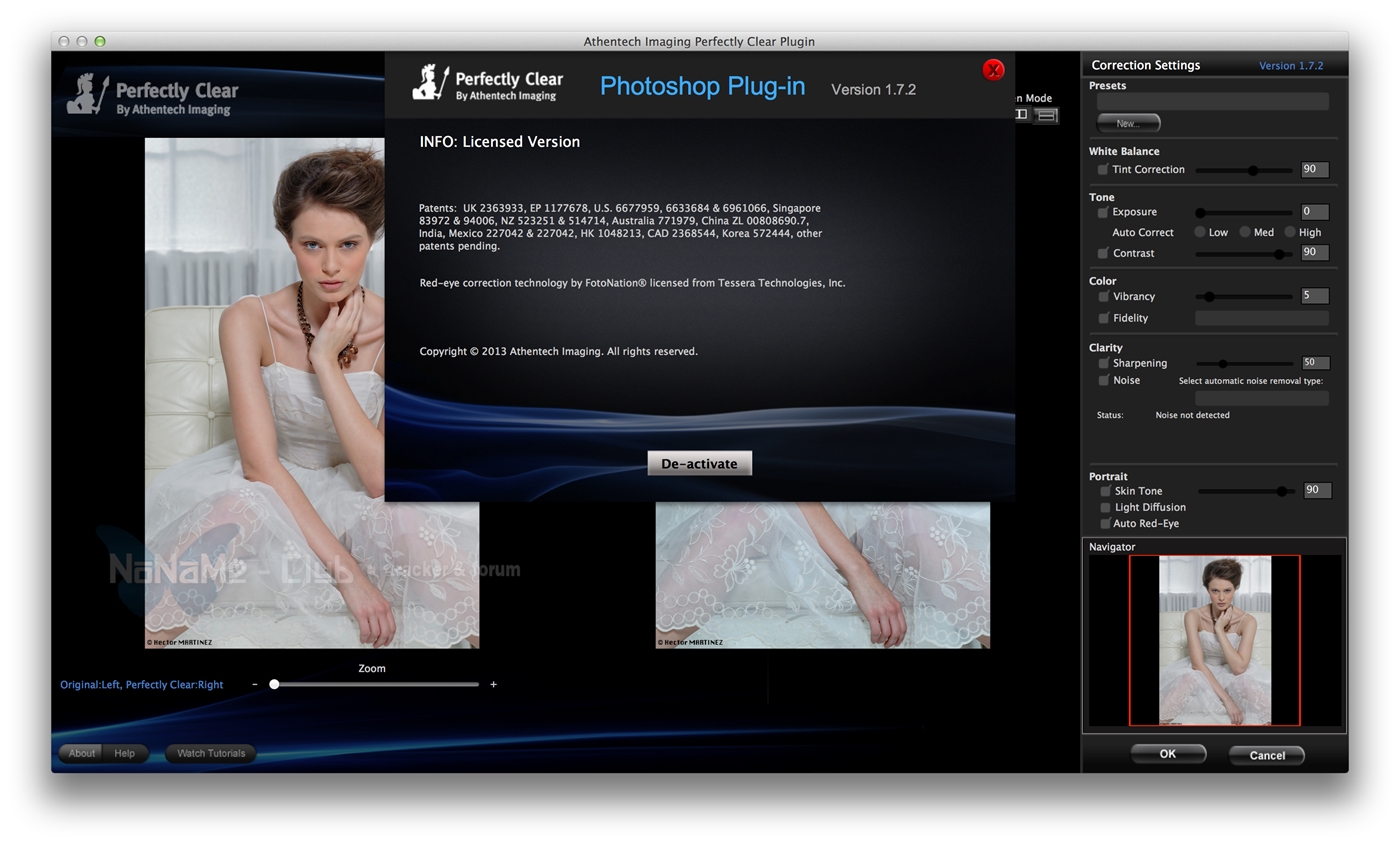Select Low auto correct radio button

pos(1200,232)
